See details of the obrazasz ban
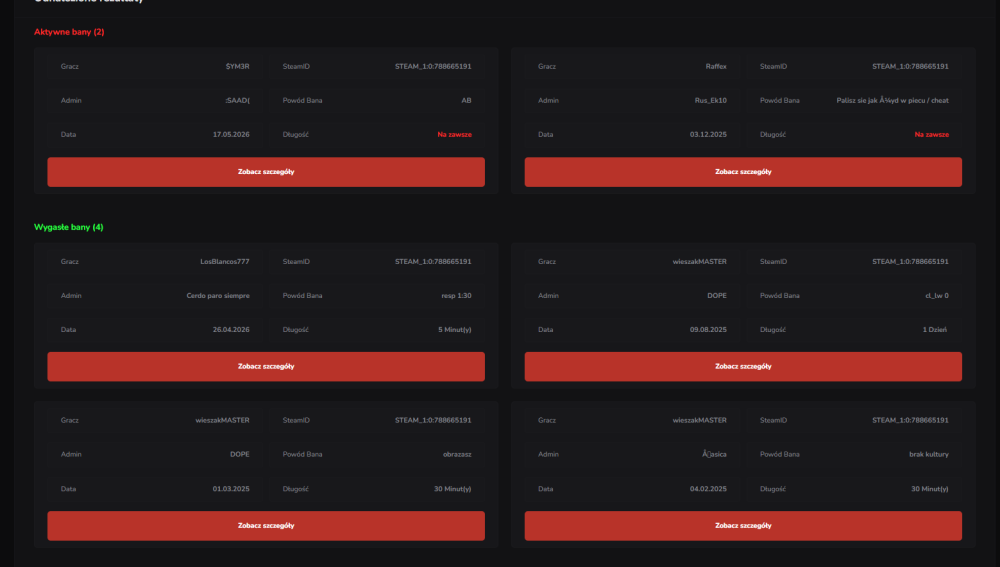 point(266,526)
